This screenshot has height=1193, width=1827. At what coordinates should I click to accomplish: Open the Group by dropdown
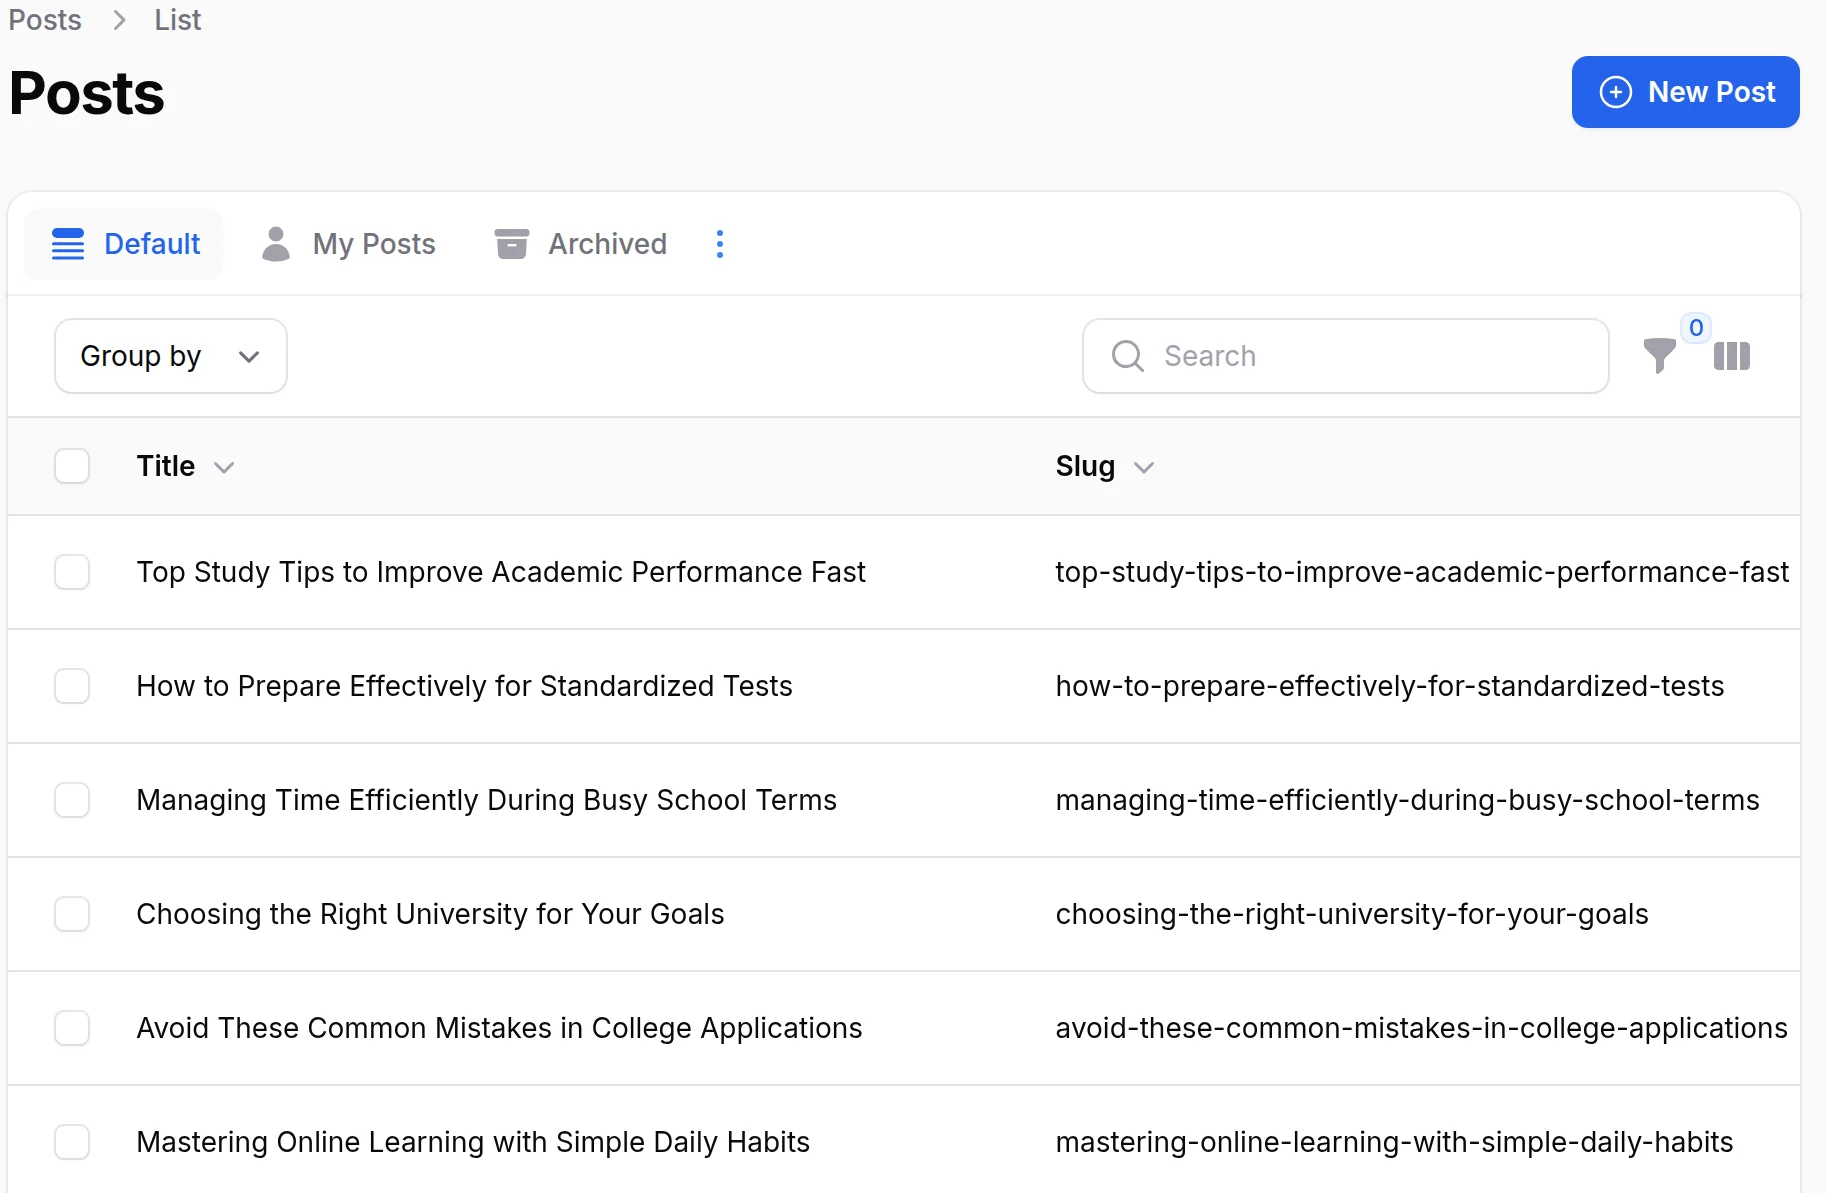click(171, 356)
